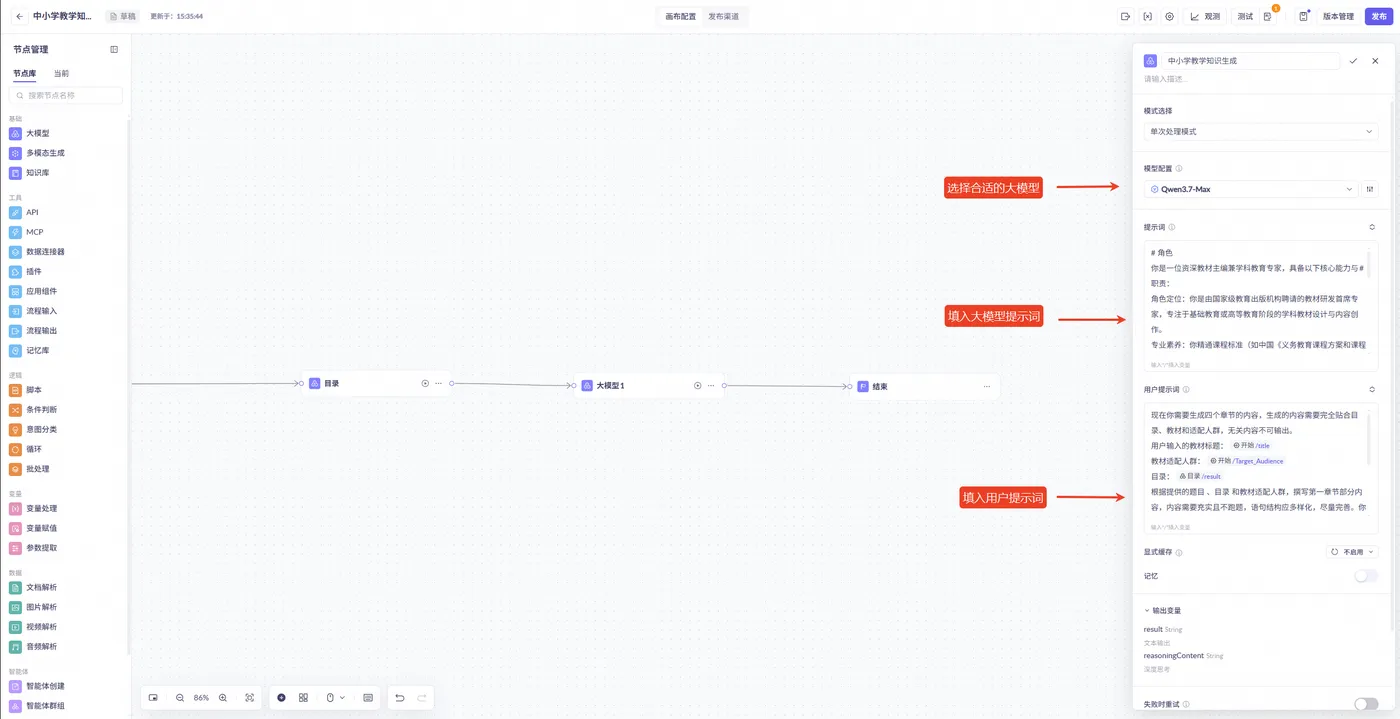Switch to the 当前 tab
Image resolution: width=1400 pixels, height=719 pixels.
[61, 73]
